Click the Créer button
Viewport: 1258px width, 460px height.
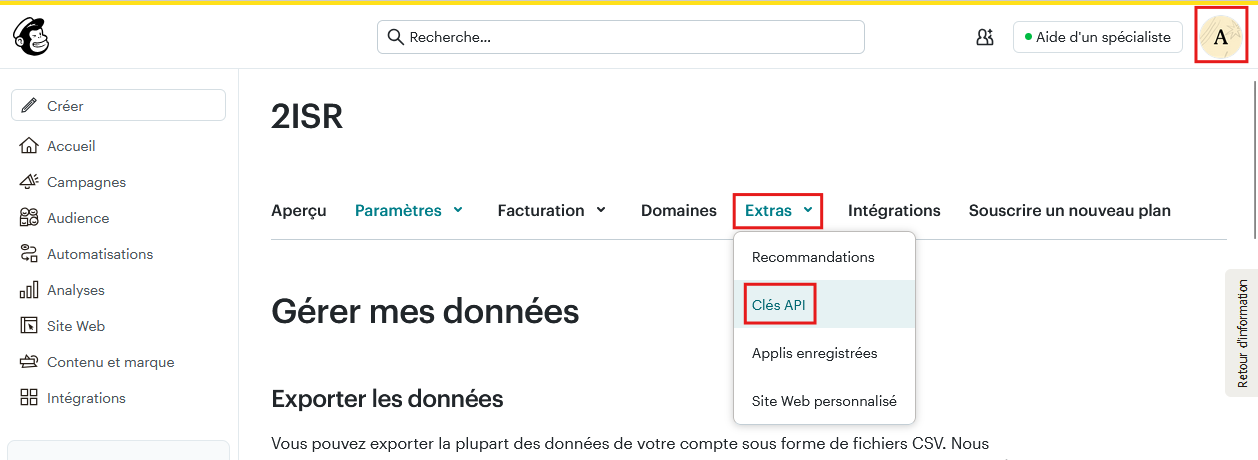coord(118,105)
